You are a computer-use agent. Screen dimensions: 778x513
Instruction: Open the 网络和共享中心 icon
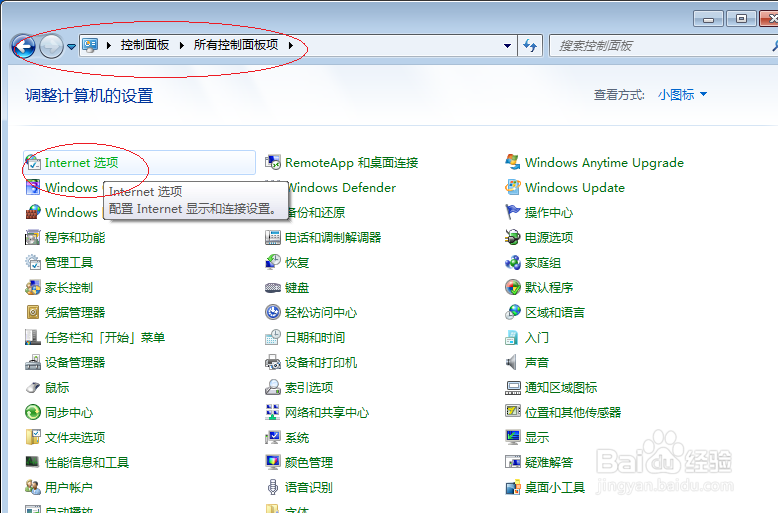click(x=273, y=412)
